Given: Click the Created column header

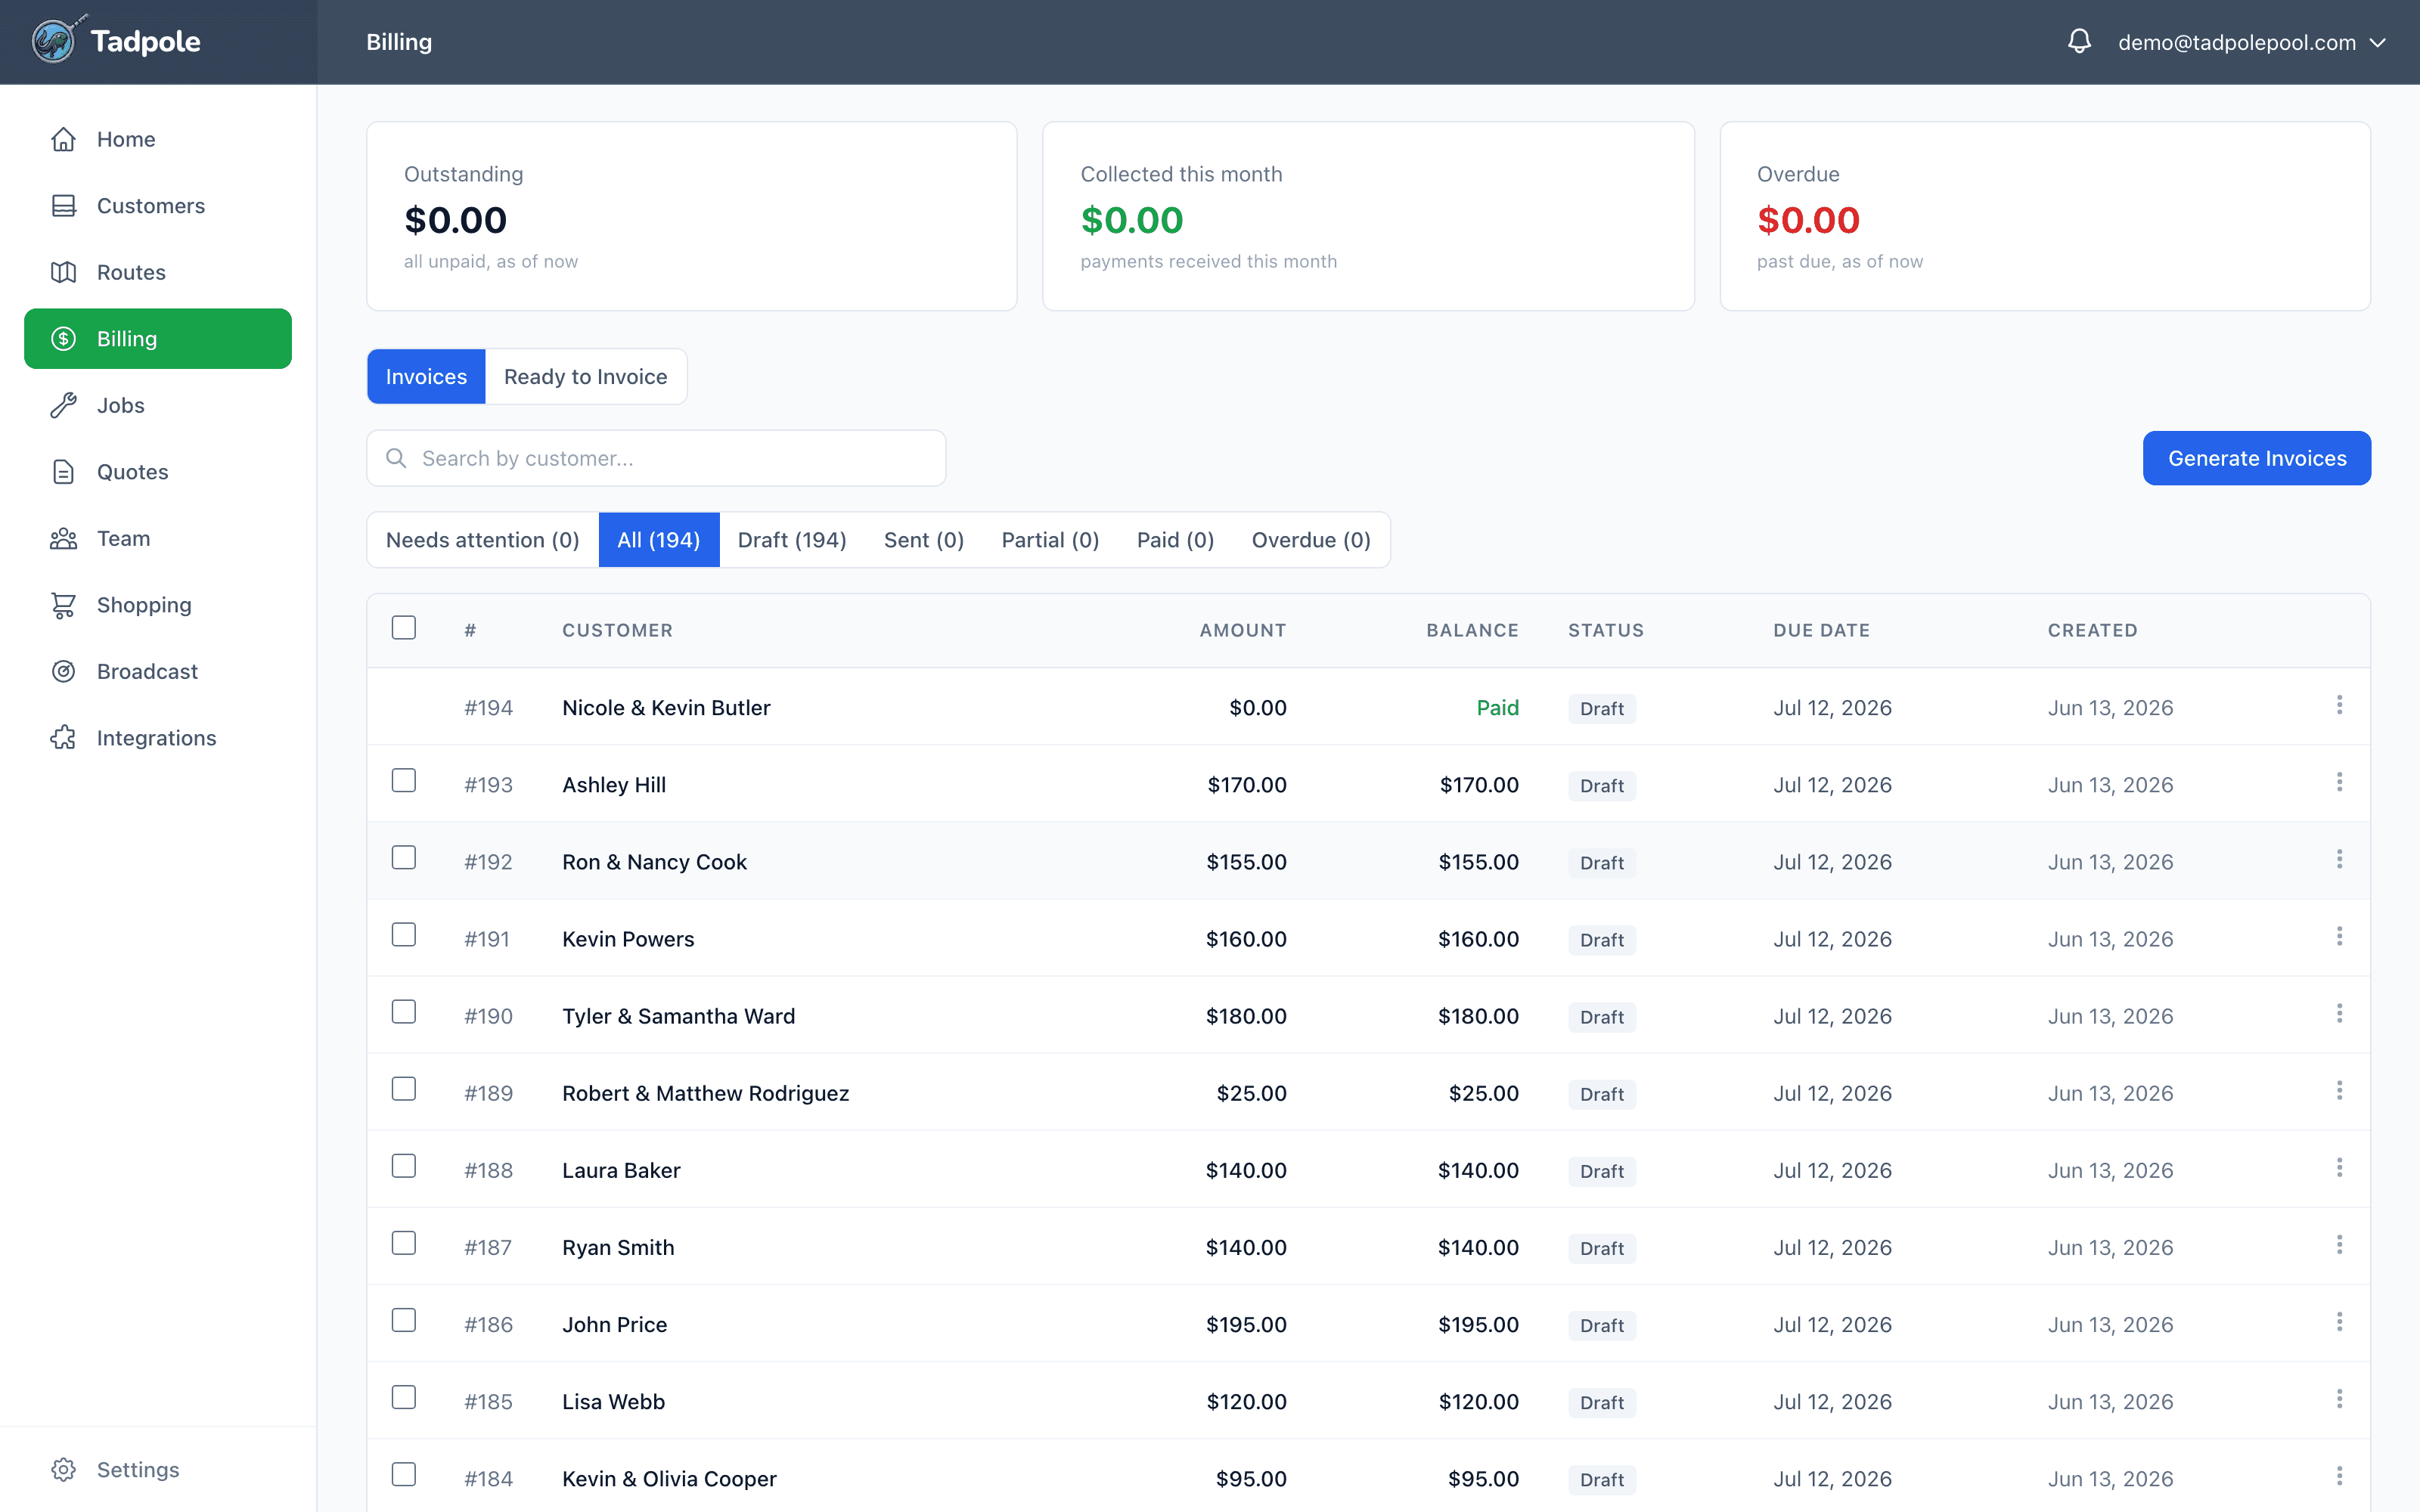Looking at the screenshot, I should [2092, 630].
